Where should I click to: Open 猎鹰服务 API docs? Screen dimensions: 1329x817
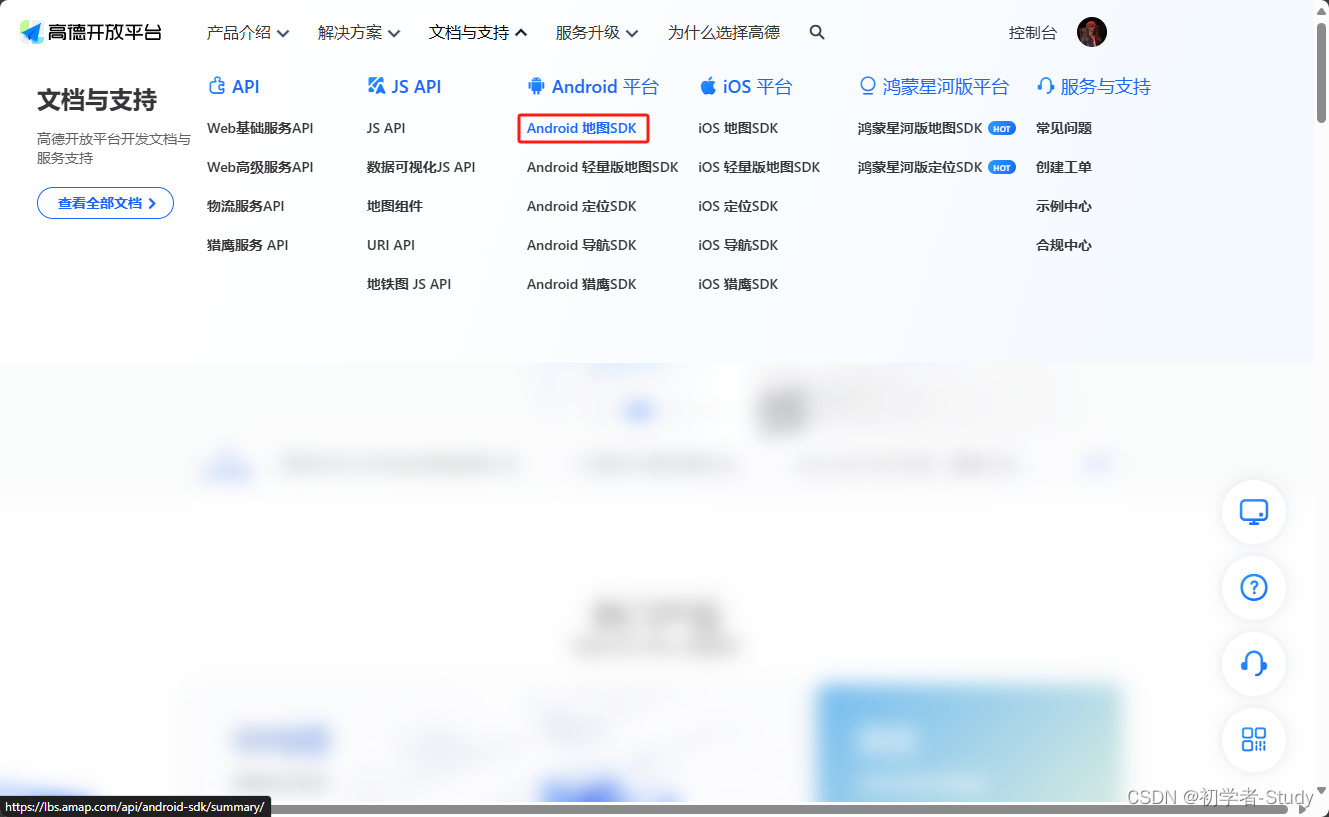pyautogui.click(x=248, y=245)
